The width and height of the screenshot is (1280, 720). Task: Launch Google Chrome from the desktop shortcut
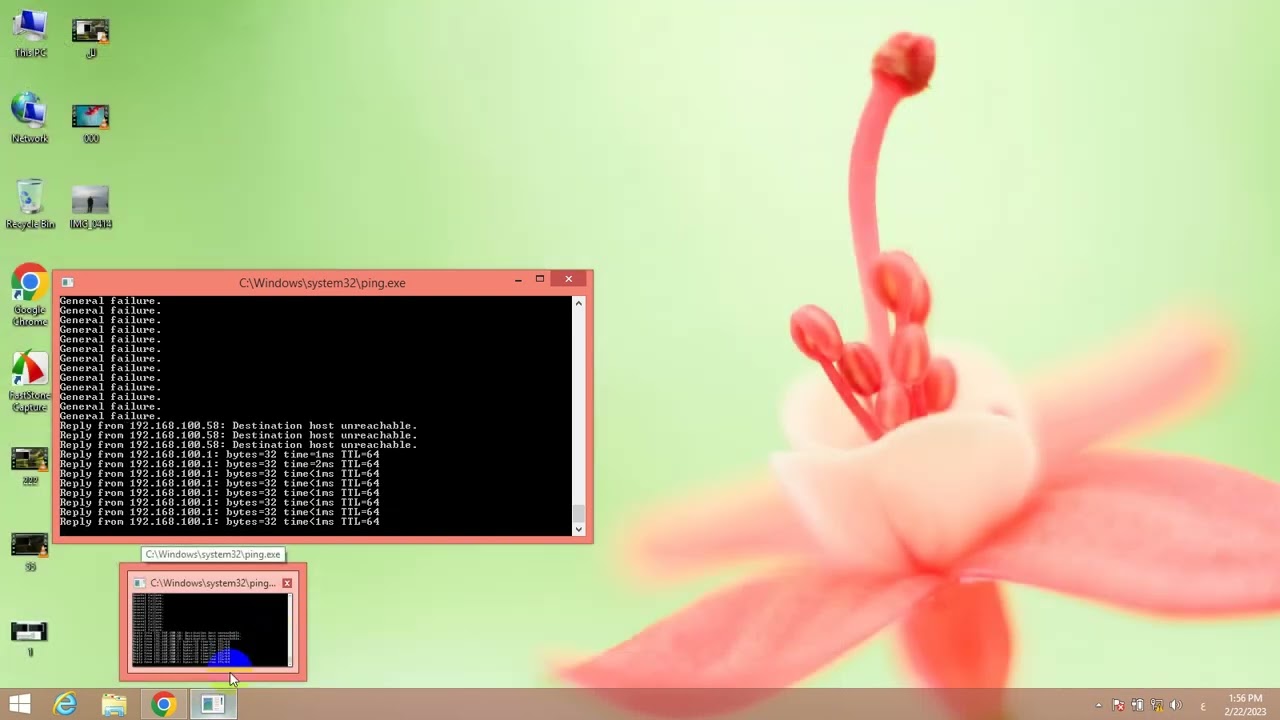click(x=30, y=296)
